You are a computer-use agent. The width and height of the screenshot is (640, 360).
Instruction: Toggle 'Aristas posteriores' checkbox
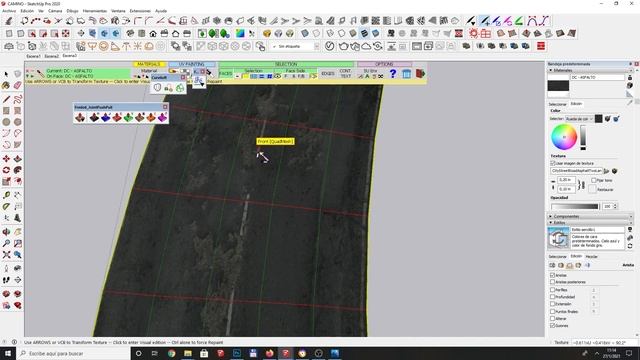(x=553, y=282)
